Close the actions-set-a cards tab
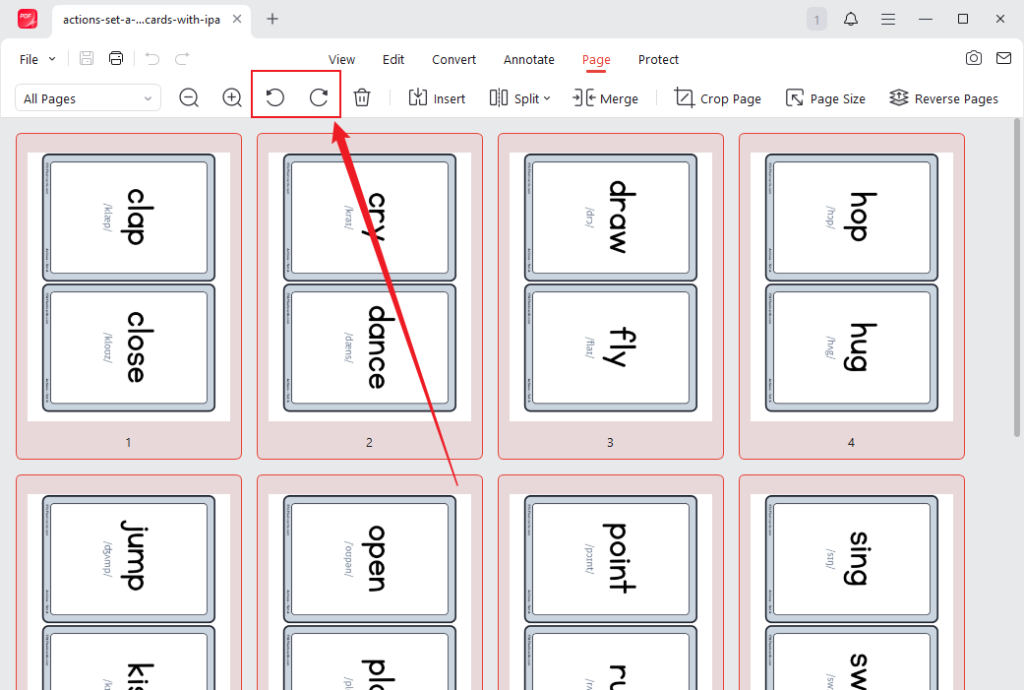This screenshot has height=690, width=1024. (237, 19)
